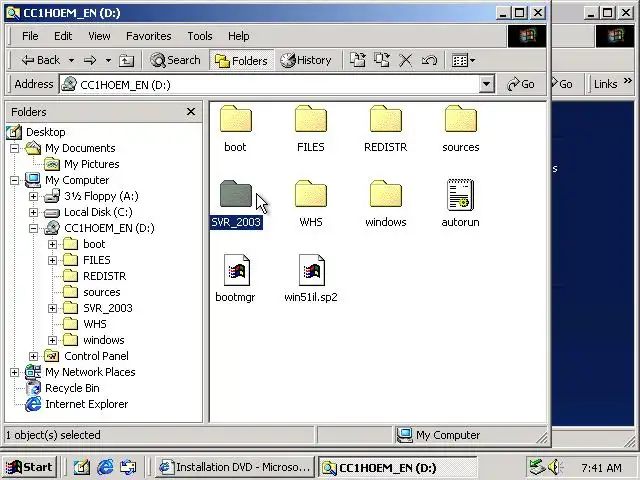640x480 pixels.
Task: Select the WHS folder icon in file pane
Action: [311, 194]
